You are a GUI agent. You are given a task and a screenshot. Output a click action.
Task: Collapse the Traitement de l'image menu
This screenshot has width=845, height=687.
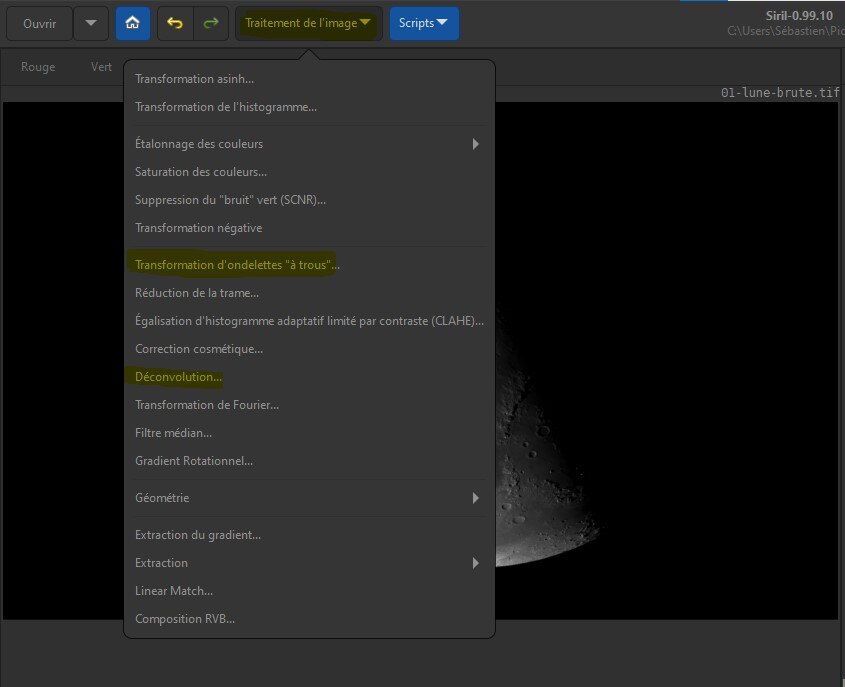[x=308, y=23]
